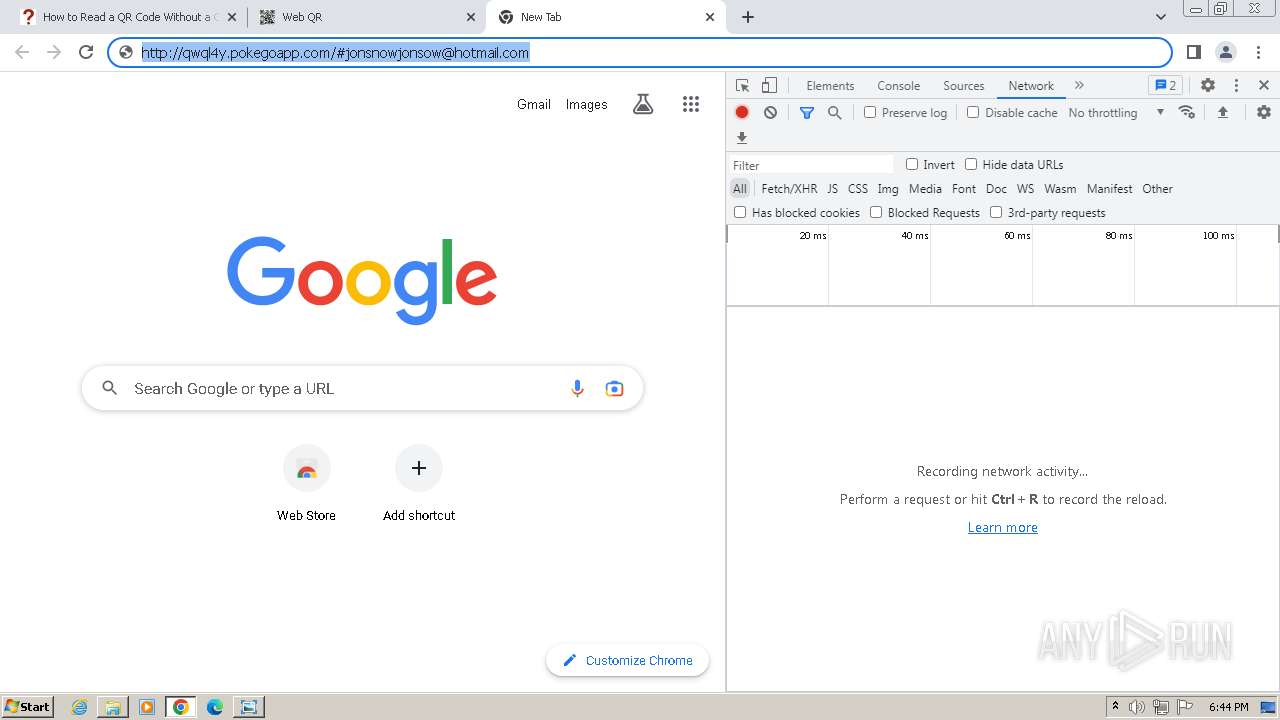Viewport: 1280px width, 720px height.
Task: Close the DevTools panel
Action: 1264,86
